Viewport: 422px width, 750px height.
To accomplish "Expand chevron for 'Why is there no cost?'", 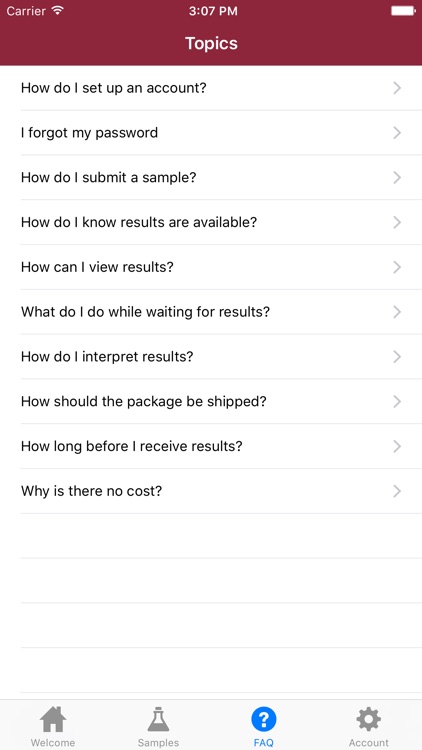I will 397,491.
